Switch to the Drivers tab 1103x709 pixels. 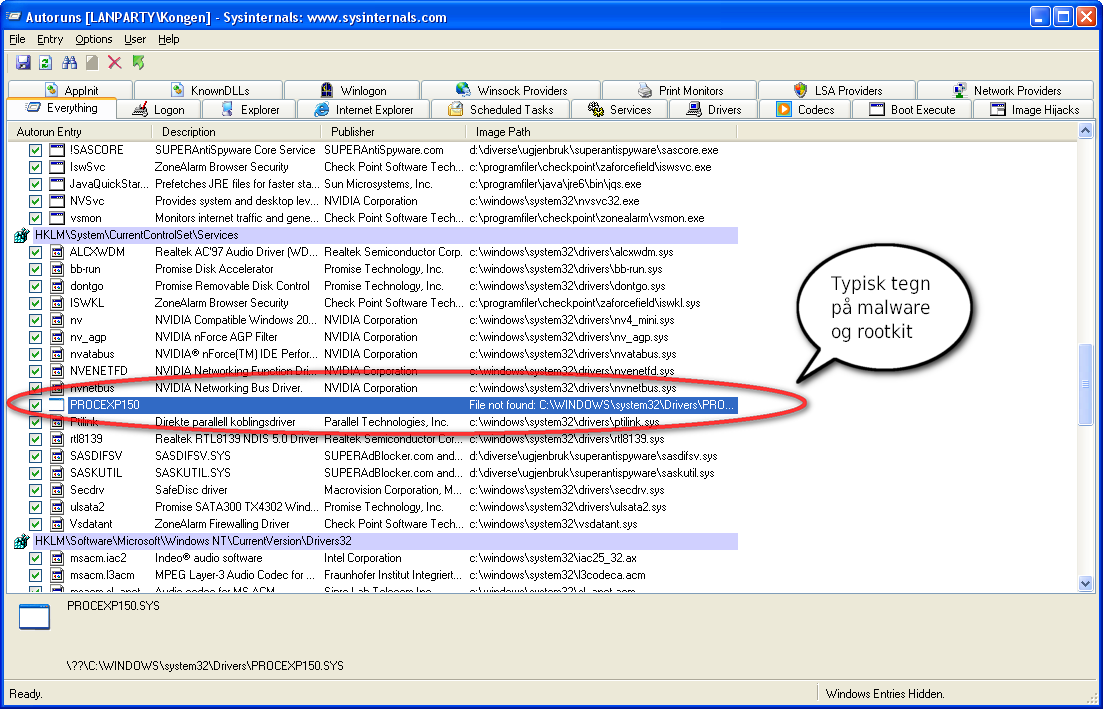coord(715,110)
